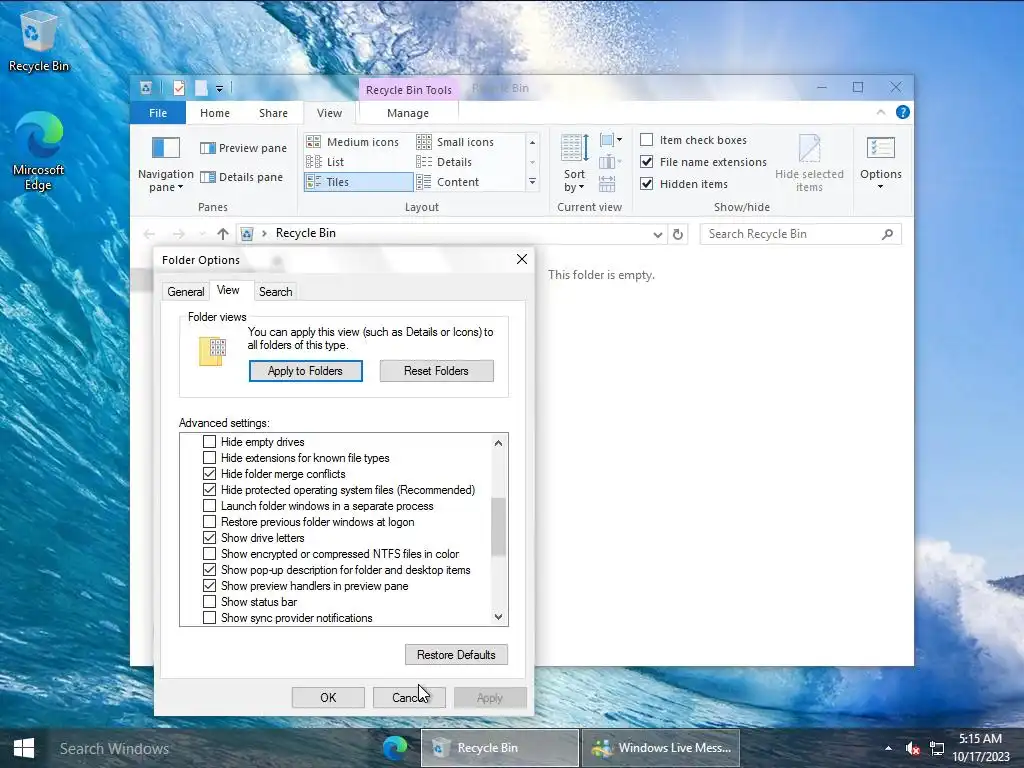Expand the Layout gallery more arrow
The height and width of the screenshot is (768, 1024).
click(532, 182)
